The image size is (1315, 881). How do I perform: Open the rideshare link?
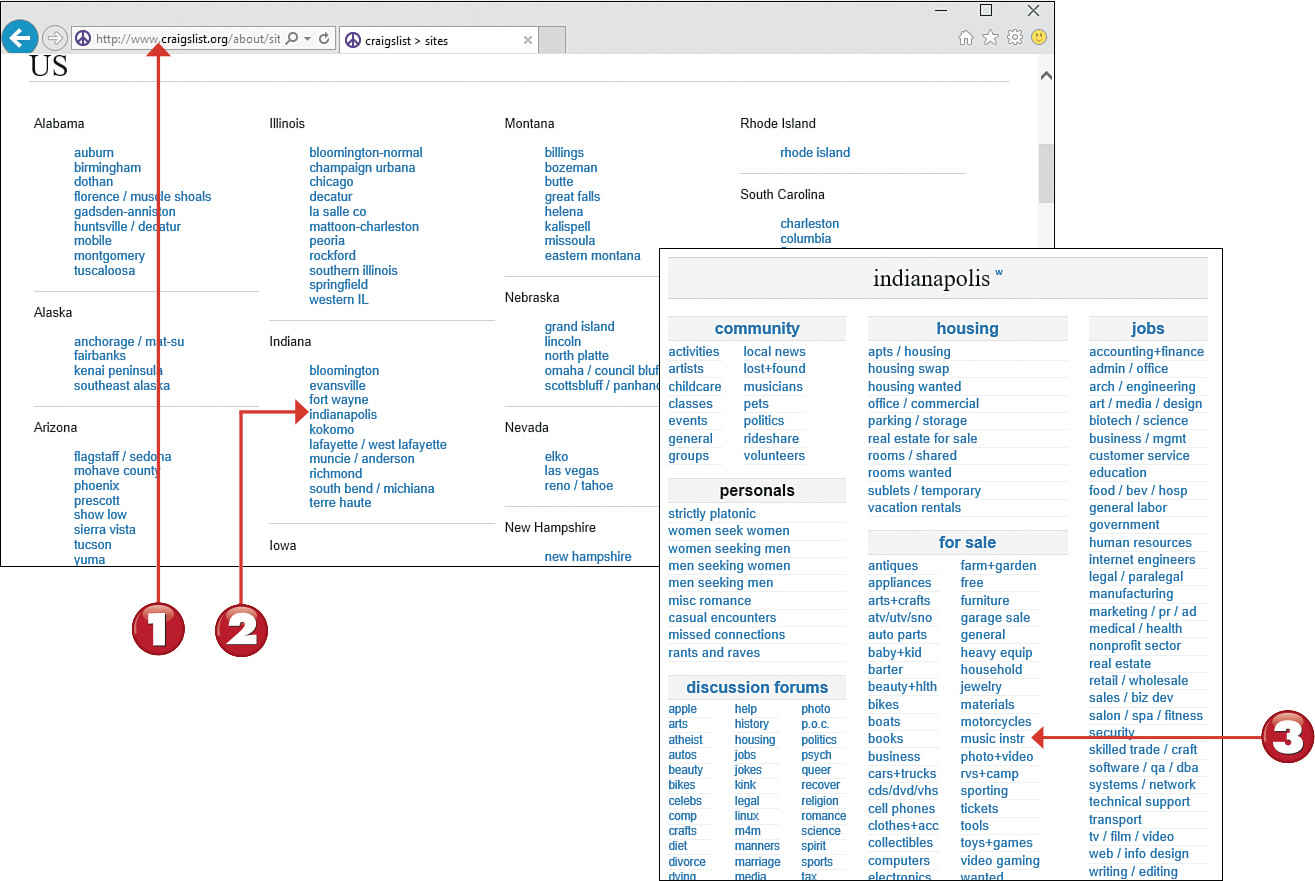(772, 439)
